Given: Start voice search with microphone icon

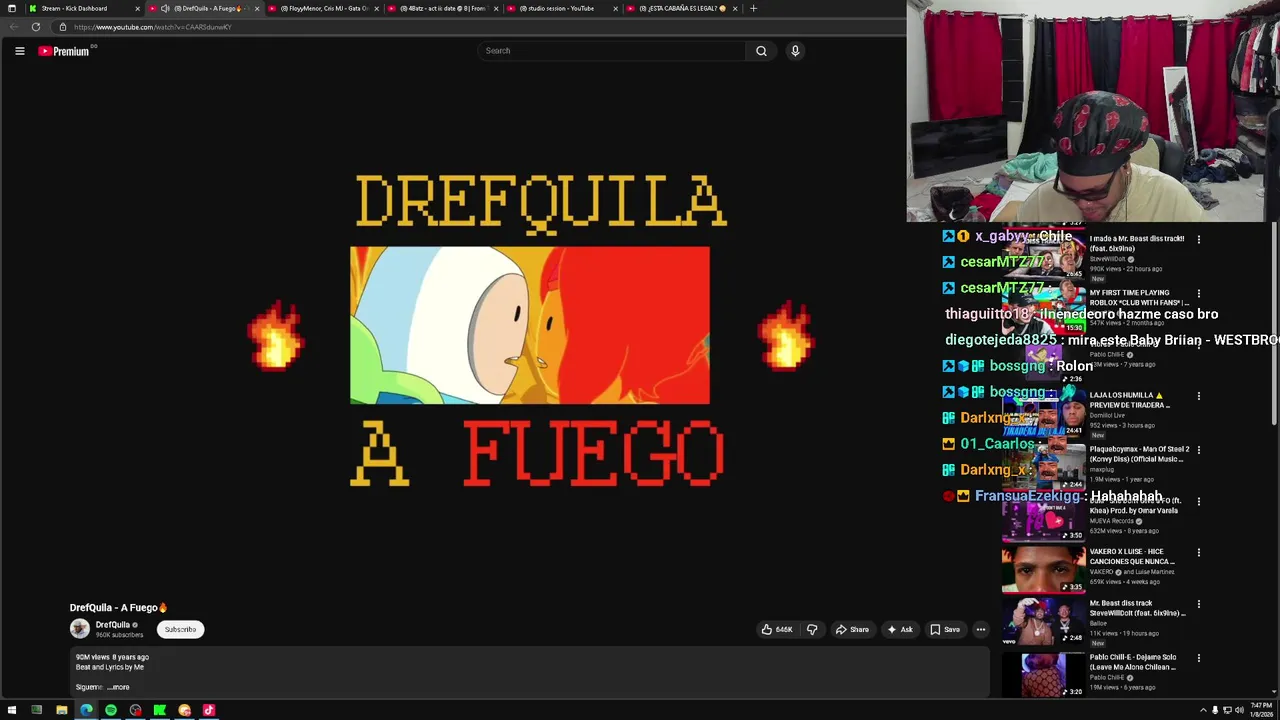Looking at the screenshot, I should (795, 51).
